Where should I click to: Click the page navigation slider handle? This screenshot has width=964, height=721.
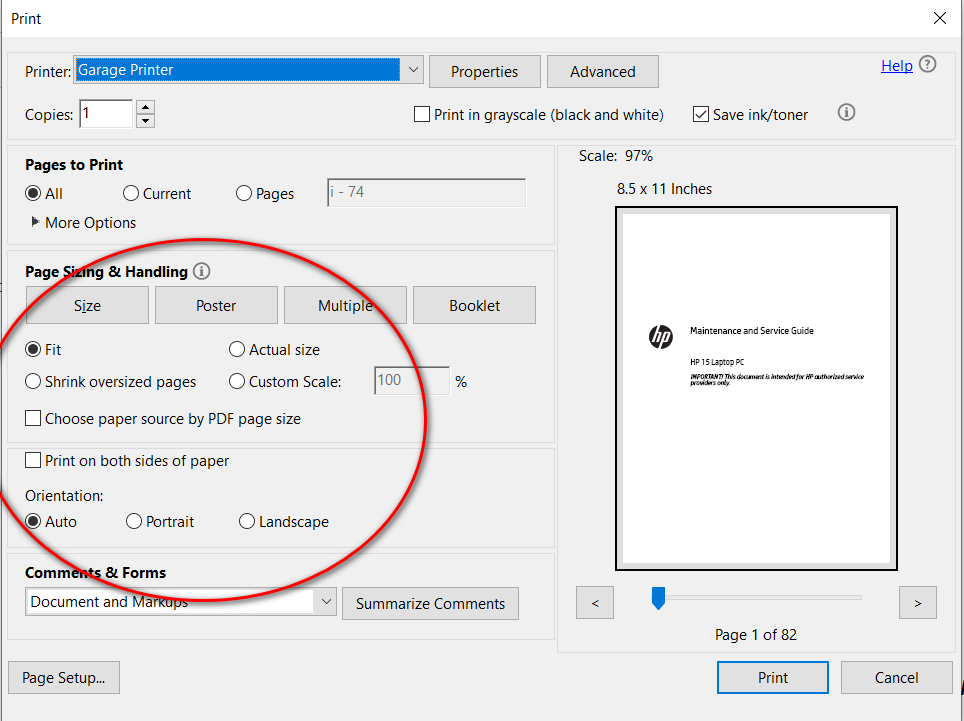[x=658, y=598]
